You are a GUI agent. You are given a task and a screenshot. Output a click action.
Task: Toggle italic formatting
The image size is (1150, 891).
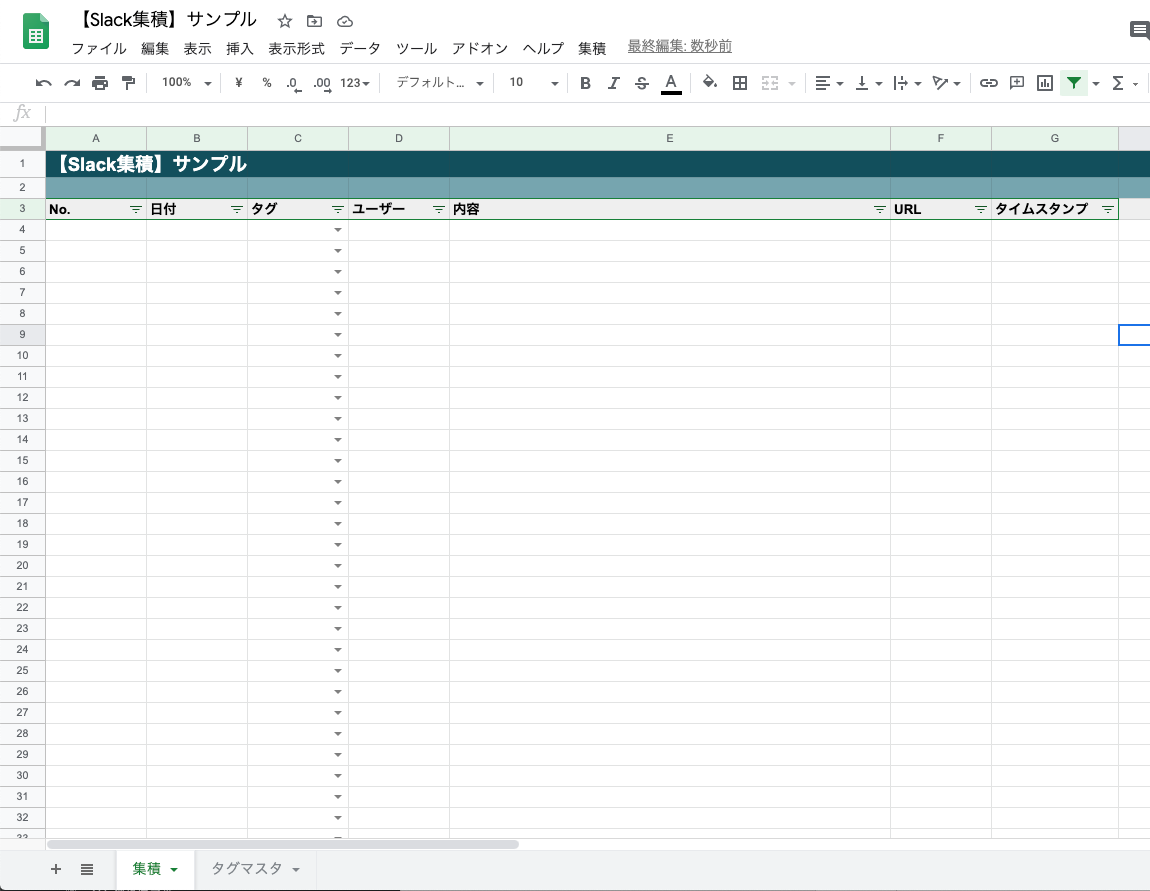pos(613,83)
